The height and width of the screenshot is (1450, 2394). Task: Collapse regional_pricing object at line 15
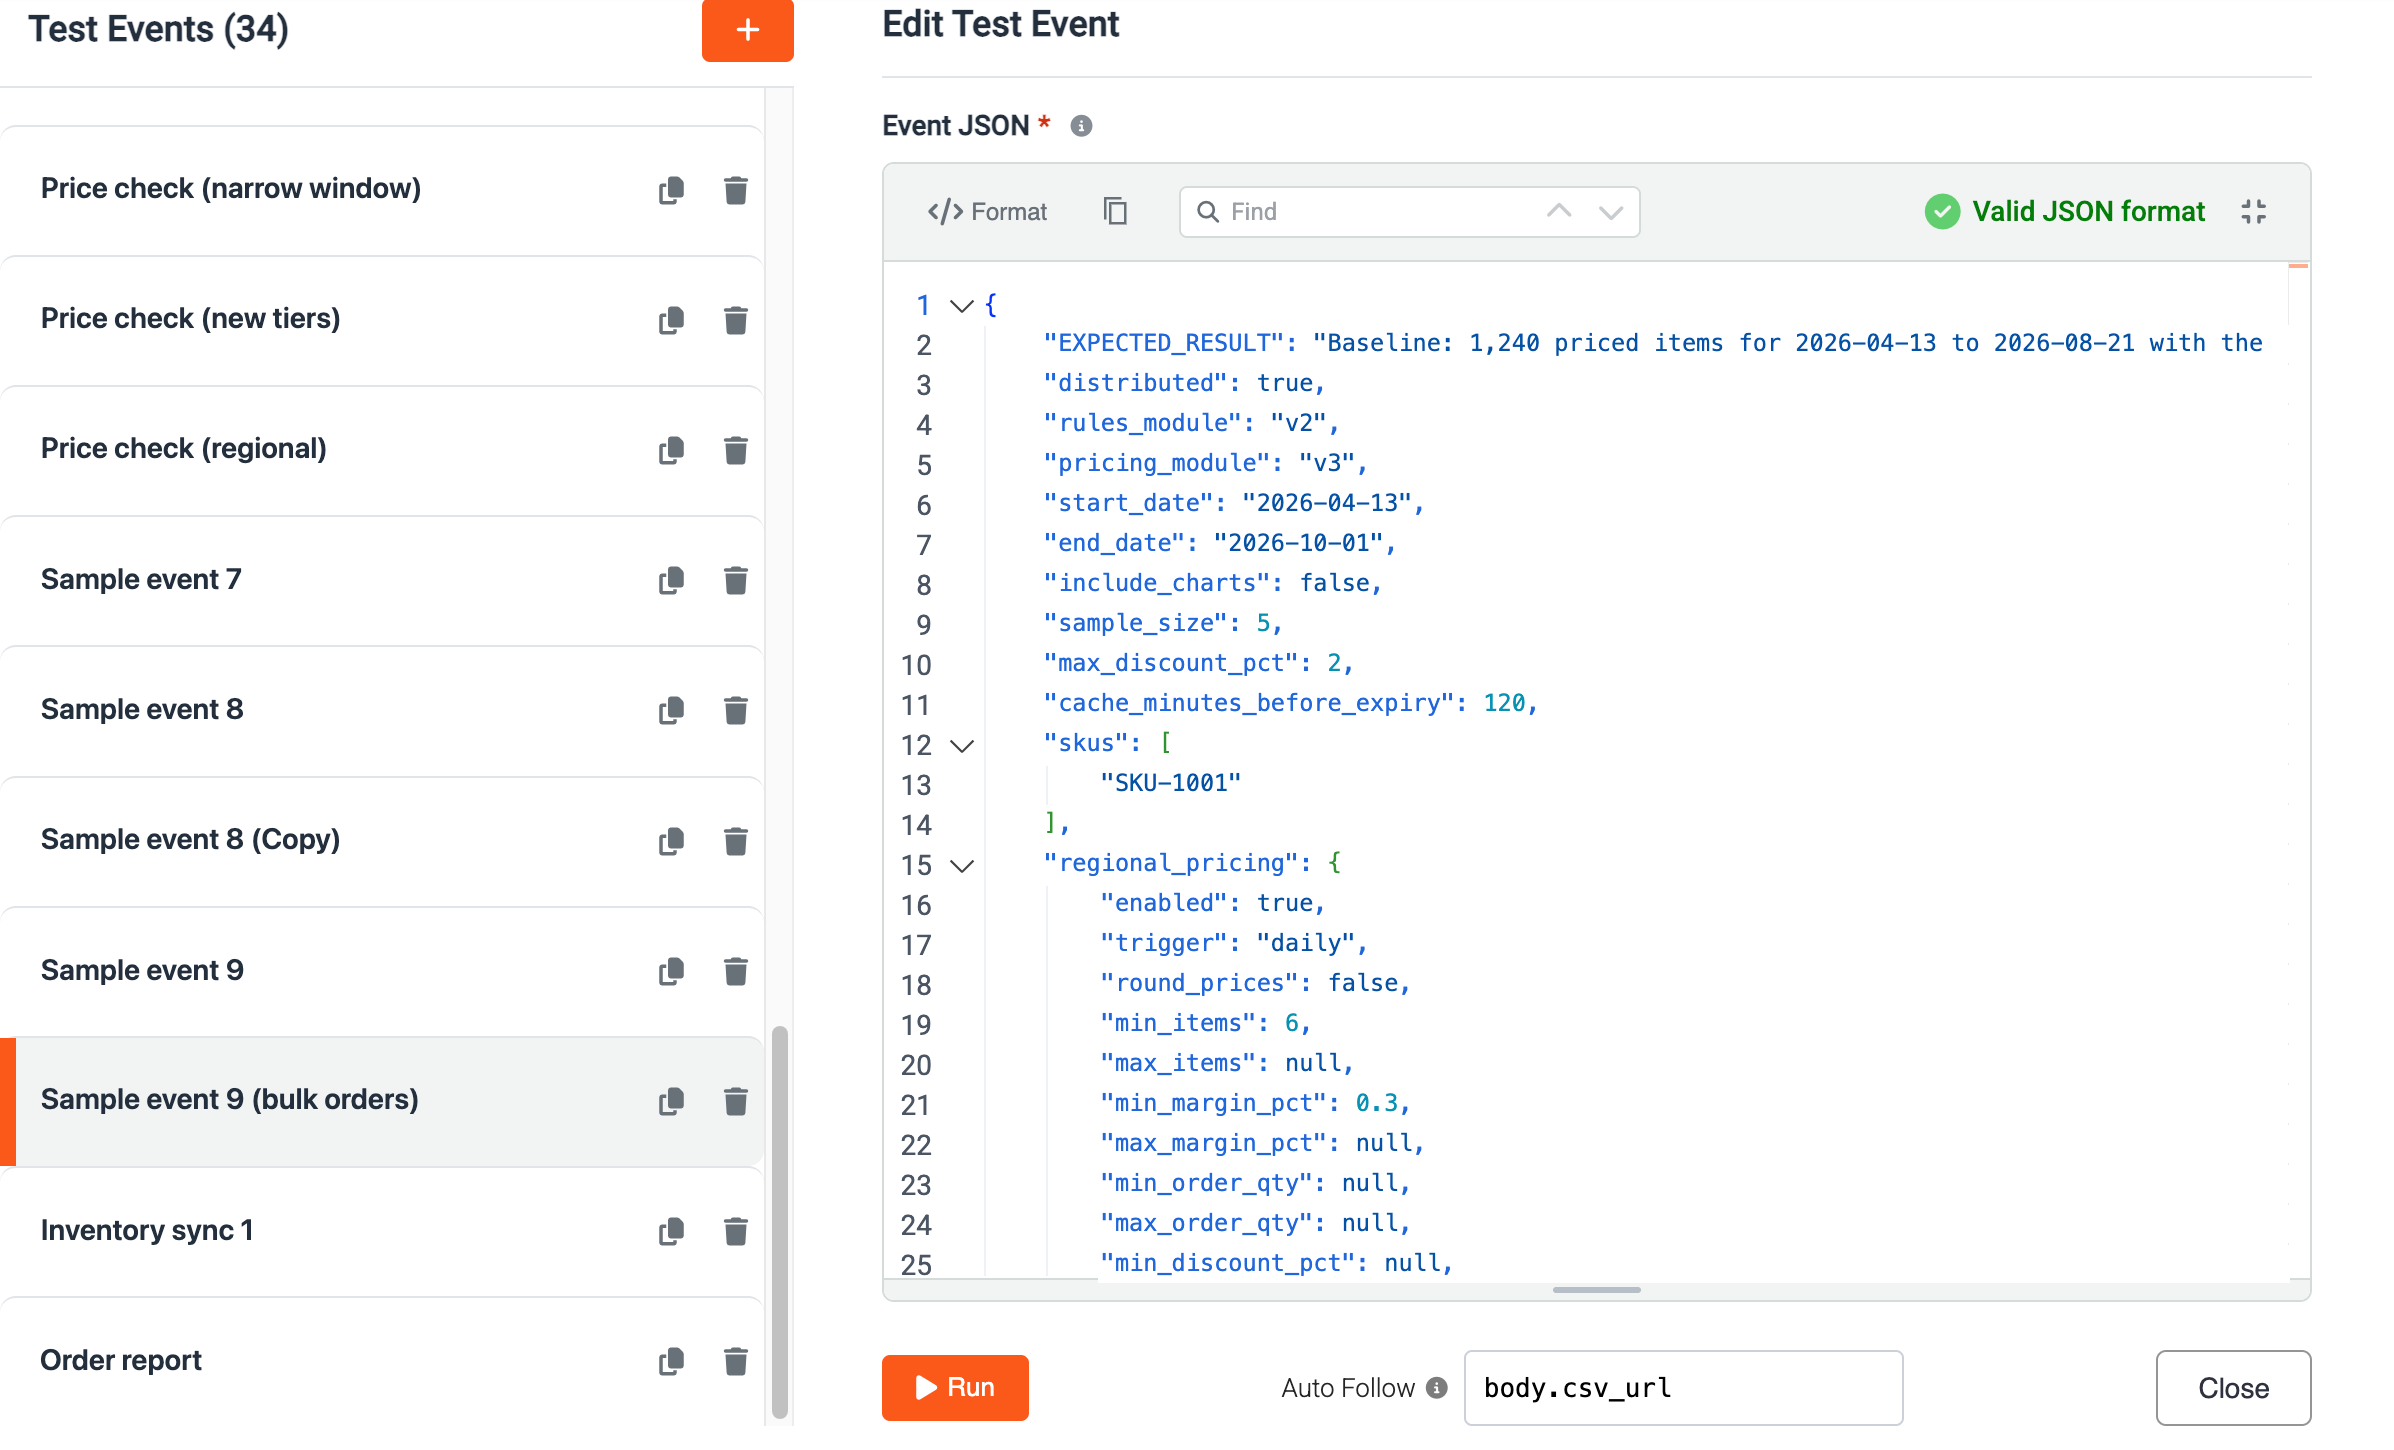961,865
